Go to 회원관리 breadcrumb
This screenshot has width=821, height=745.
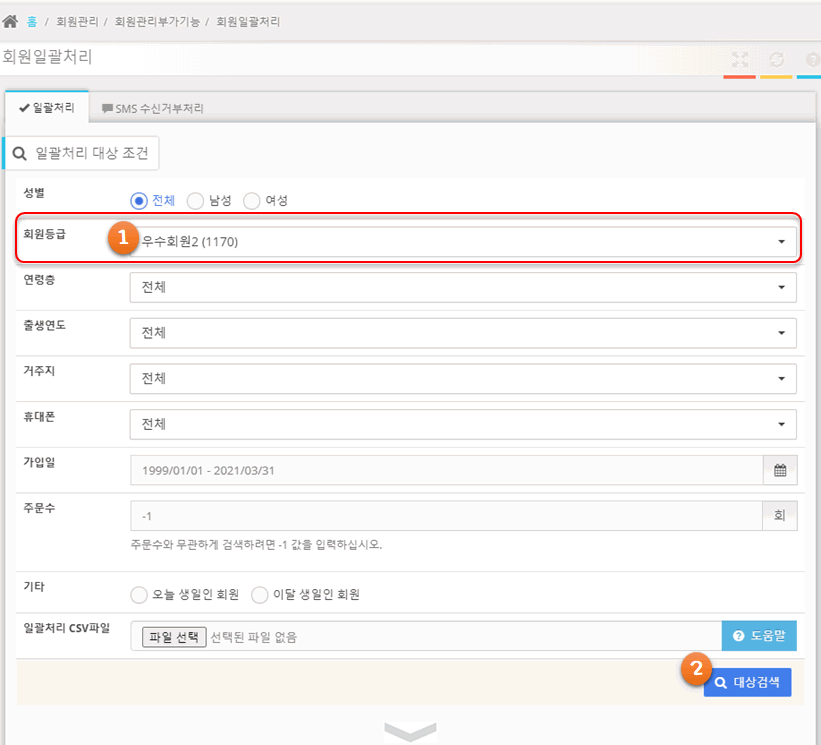click(77, 21)
